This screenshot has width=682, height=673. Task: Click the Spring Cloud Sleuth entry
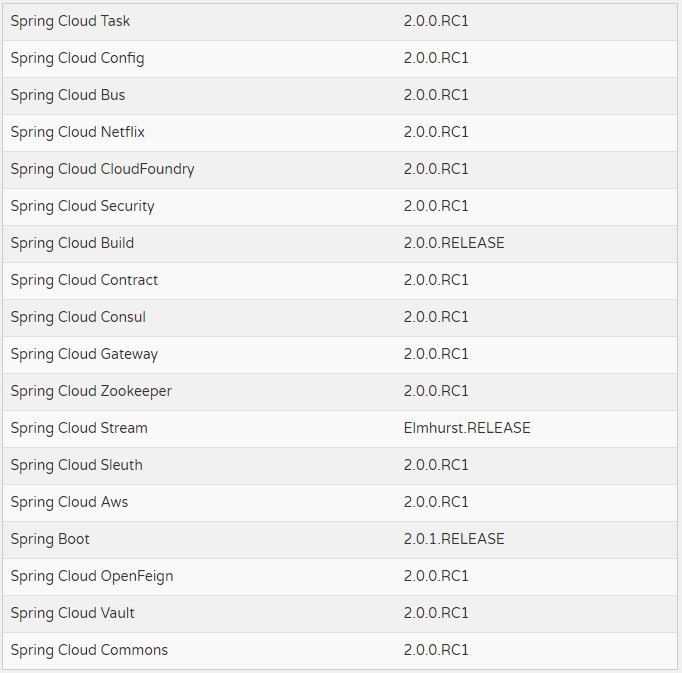pyautogui.click(x=76, y=465)
